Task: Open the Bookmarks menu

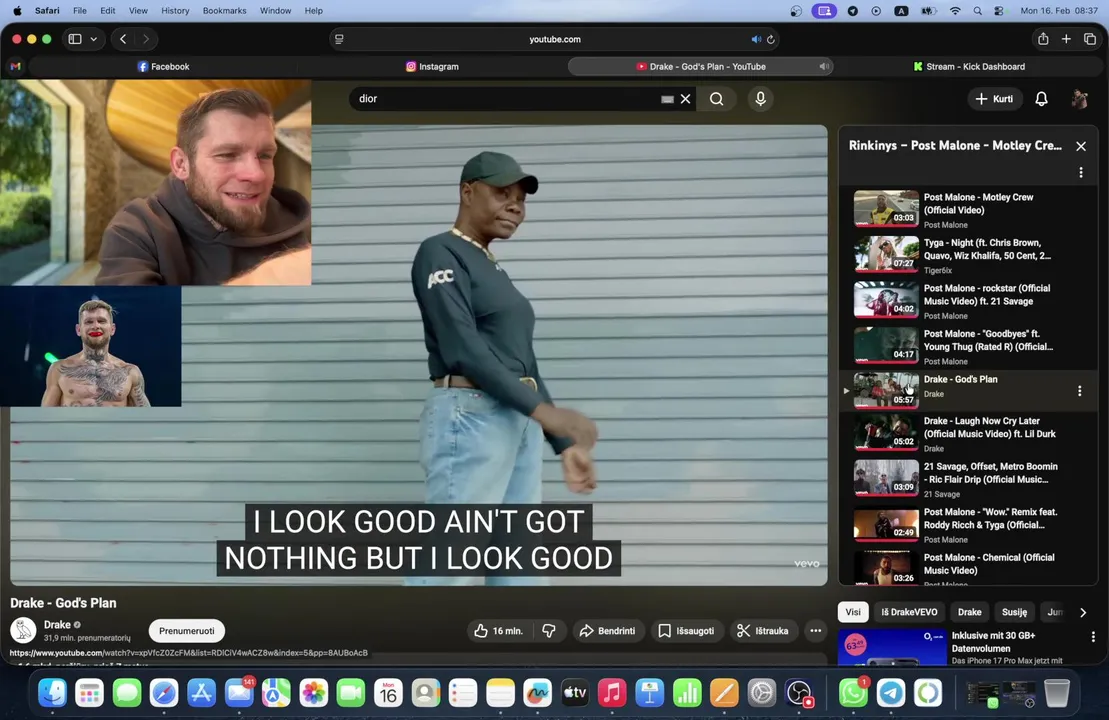Action: (x=224, y=11)
